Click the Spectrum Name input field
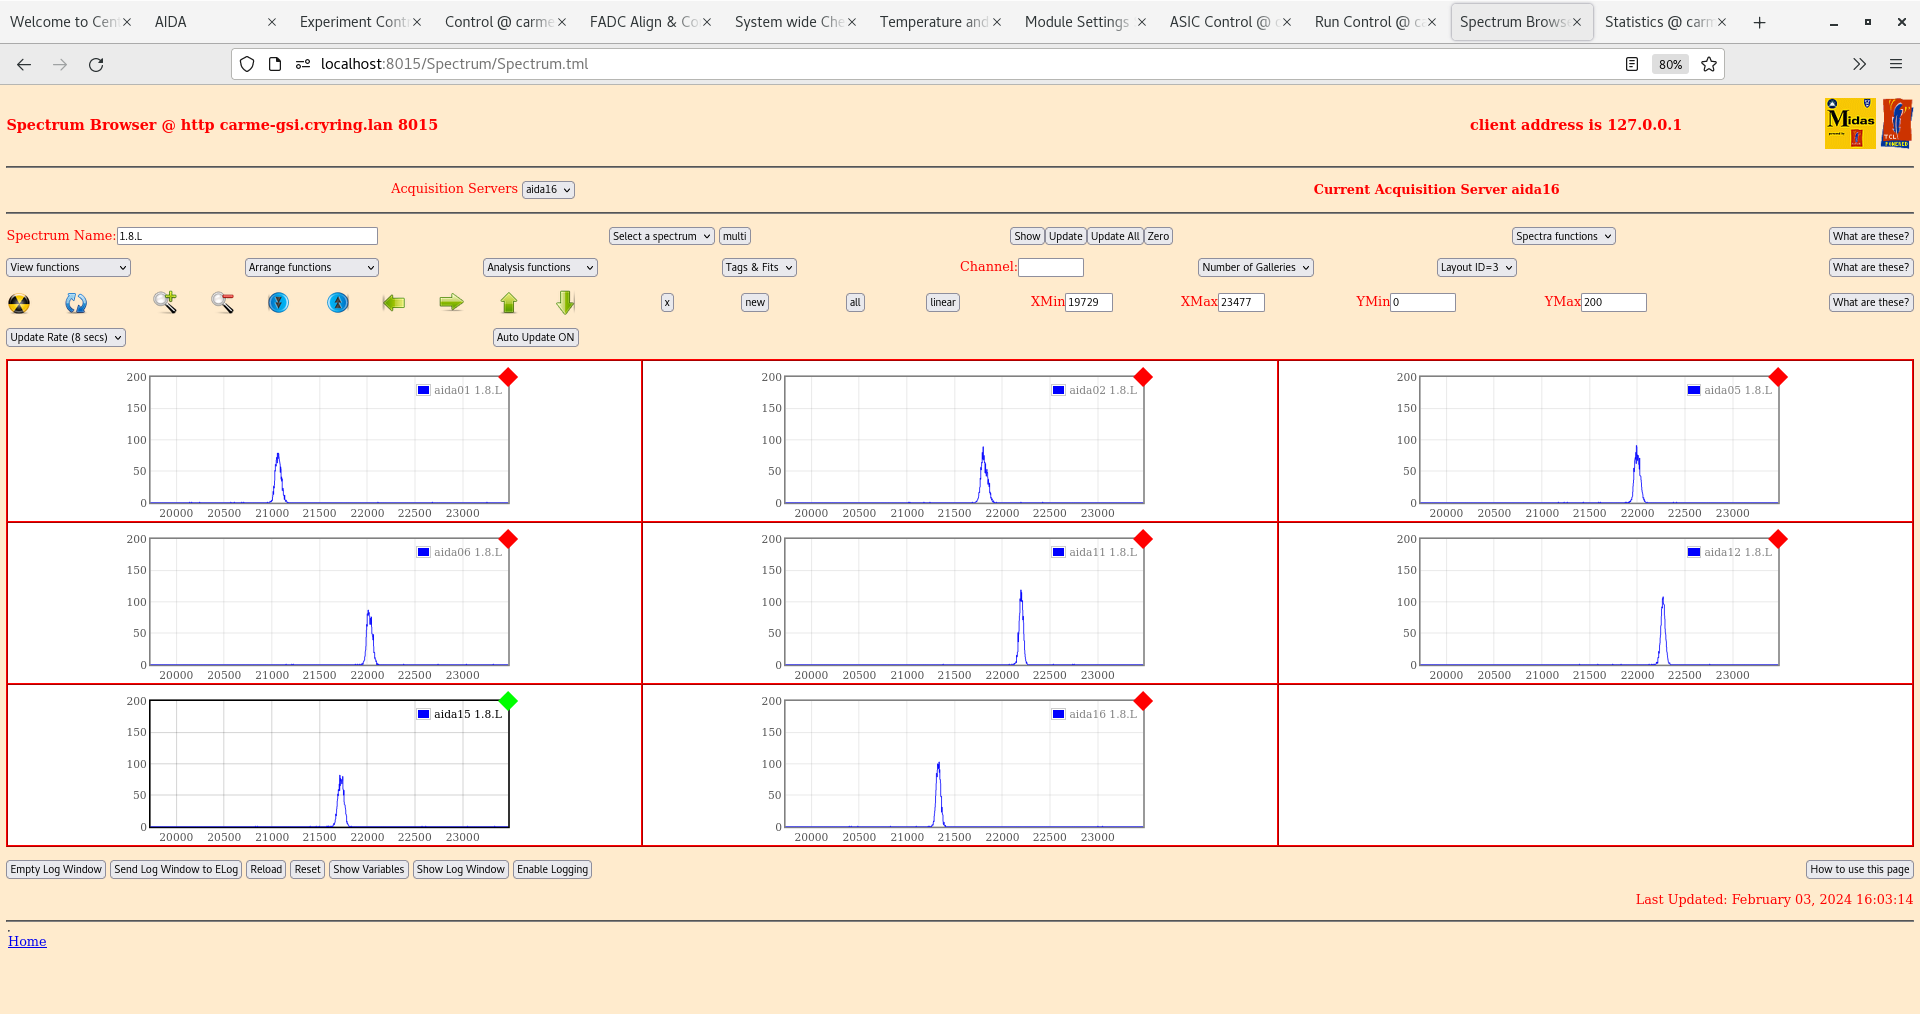 coord(247,237)
